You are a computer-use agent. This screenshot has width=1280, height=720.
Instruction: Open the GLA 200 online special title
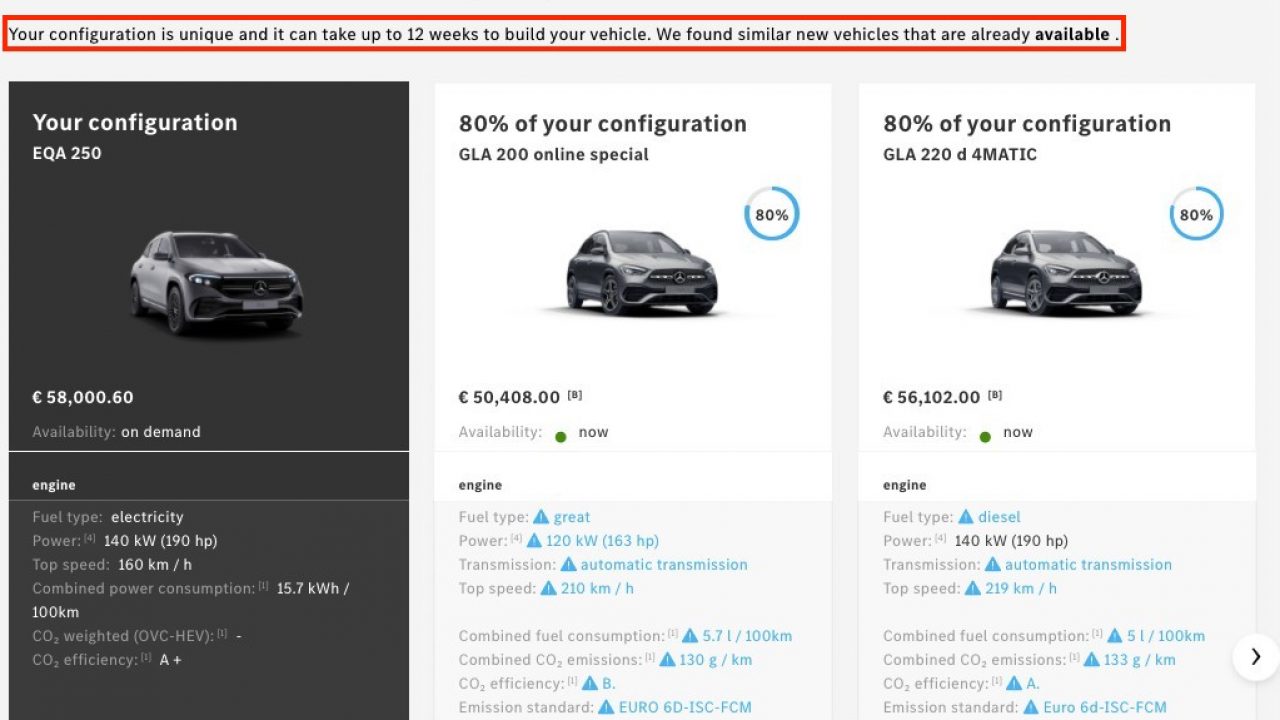[x=554, y=155]
